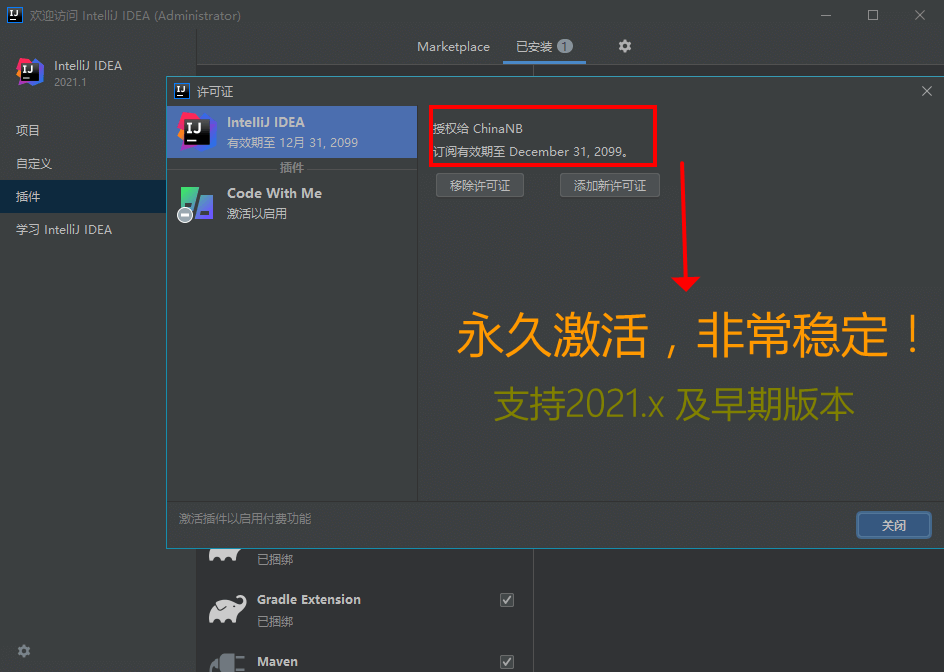Select the IntelliJ IDEA license entry icon
Viewport: 951px width, 672px height.
[195, 131]
